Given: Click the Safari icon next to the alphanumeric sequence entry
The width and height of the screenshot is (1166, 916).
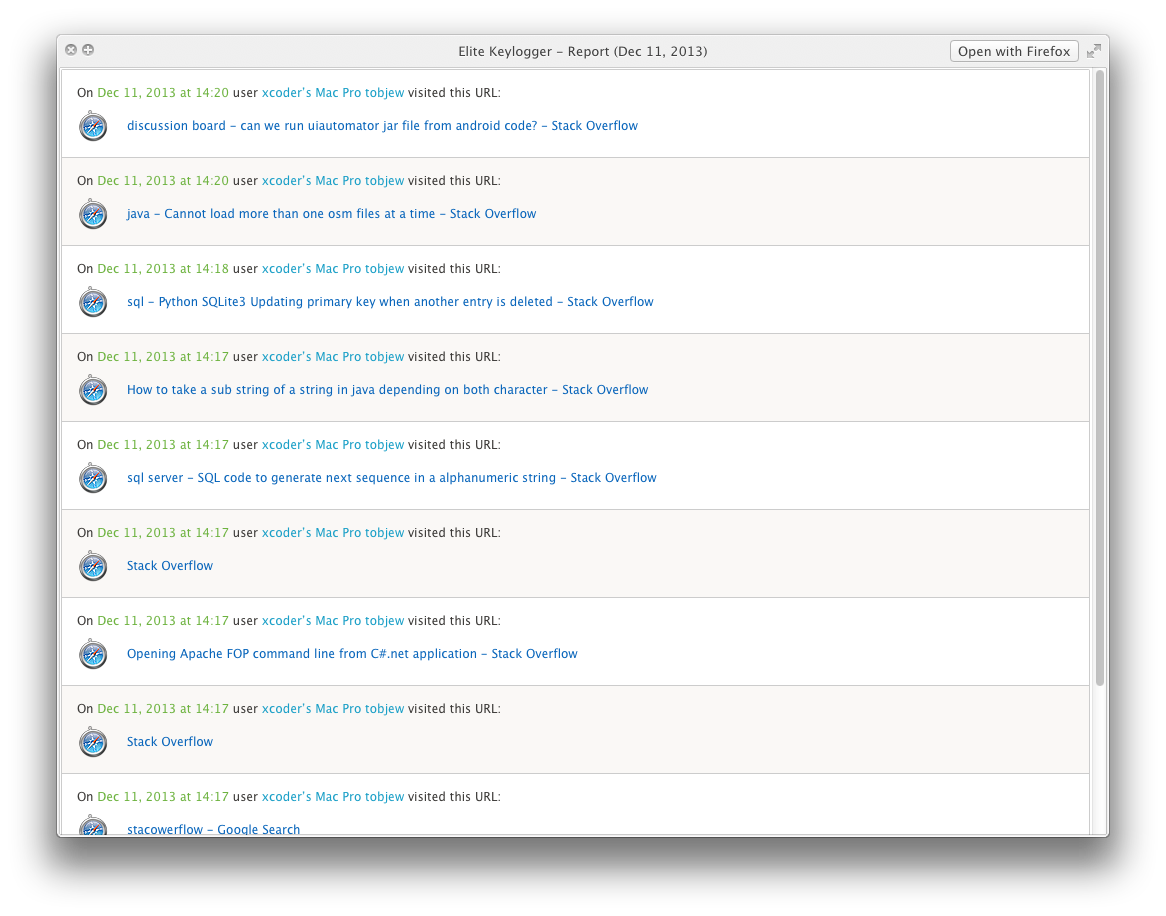Looking at the screenshot, I should 93,478.
